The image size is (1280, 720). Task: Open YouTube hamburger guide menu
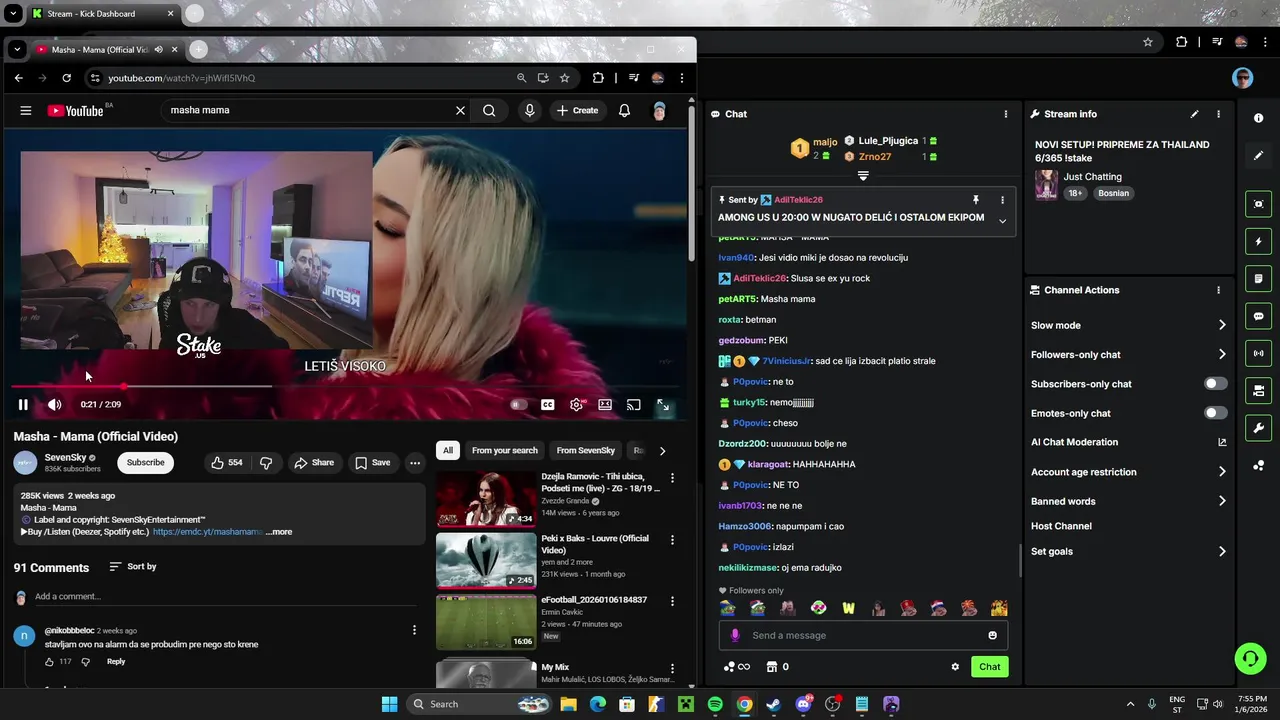click(26, 111)
